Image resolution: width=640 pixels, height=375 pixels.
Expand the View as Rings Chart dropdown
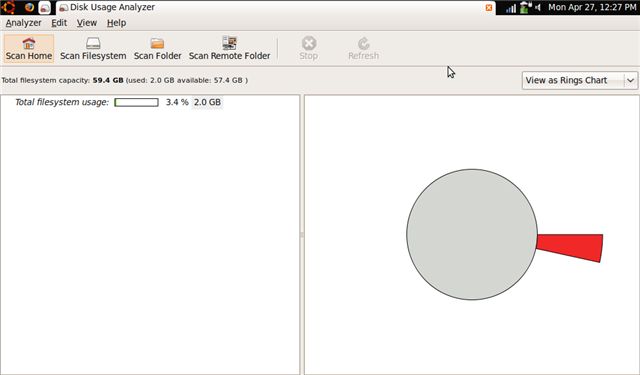[580, 80]
